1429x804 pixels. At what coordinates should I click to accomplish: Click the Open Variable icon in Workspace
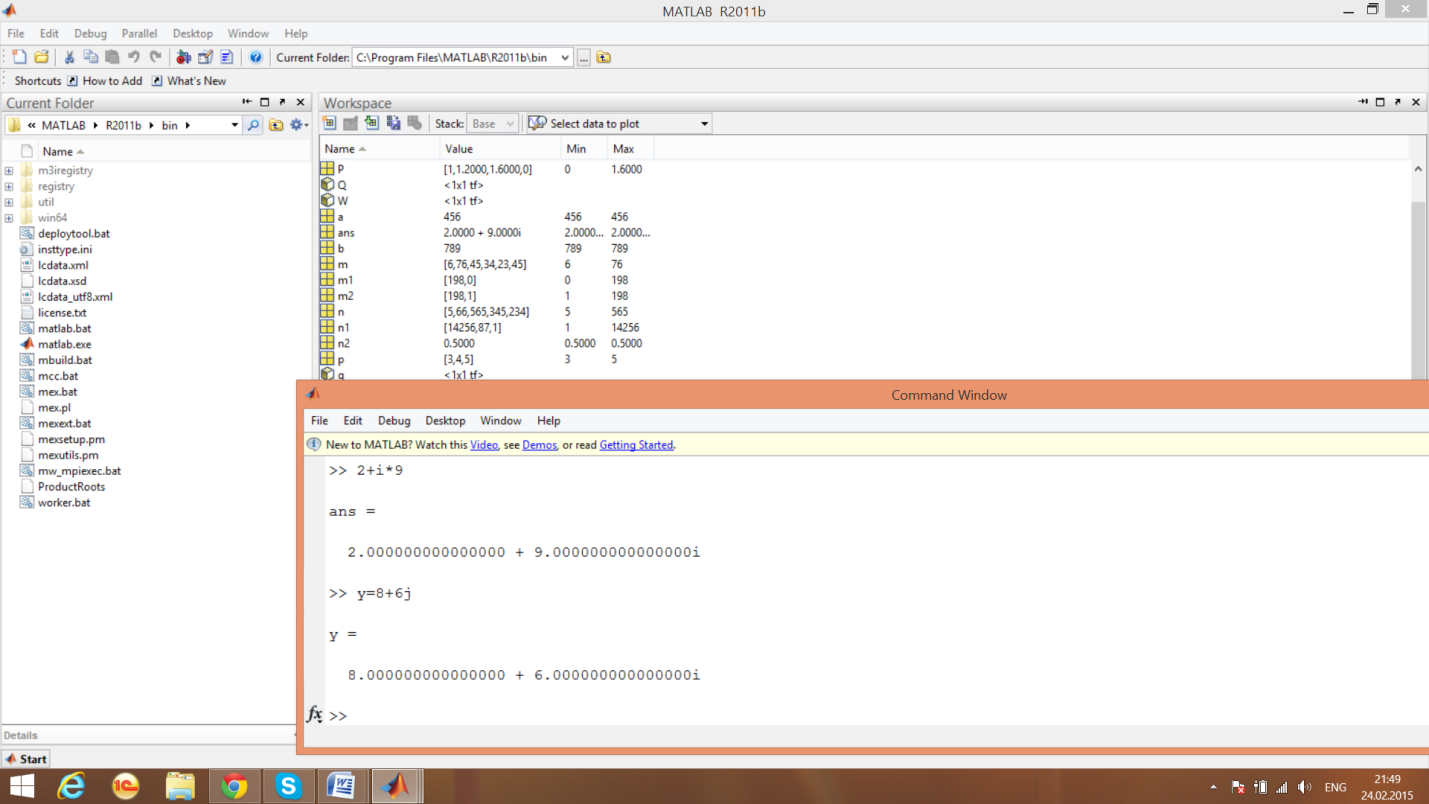pyautogui.click(x=350, y=123)
